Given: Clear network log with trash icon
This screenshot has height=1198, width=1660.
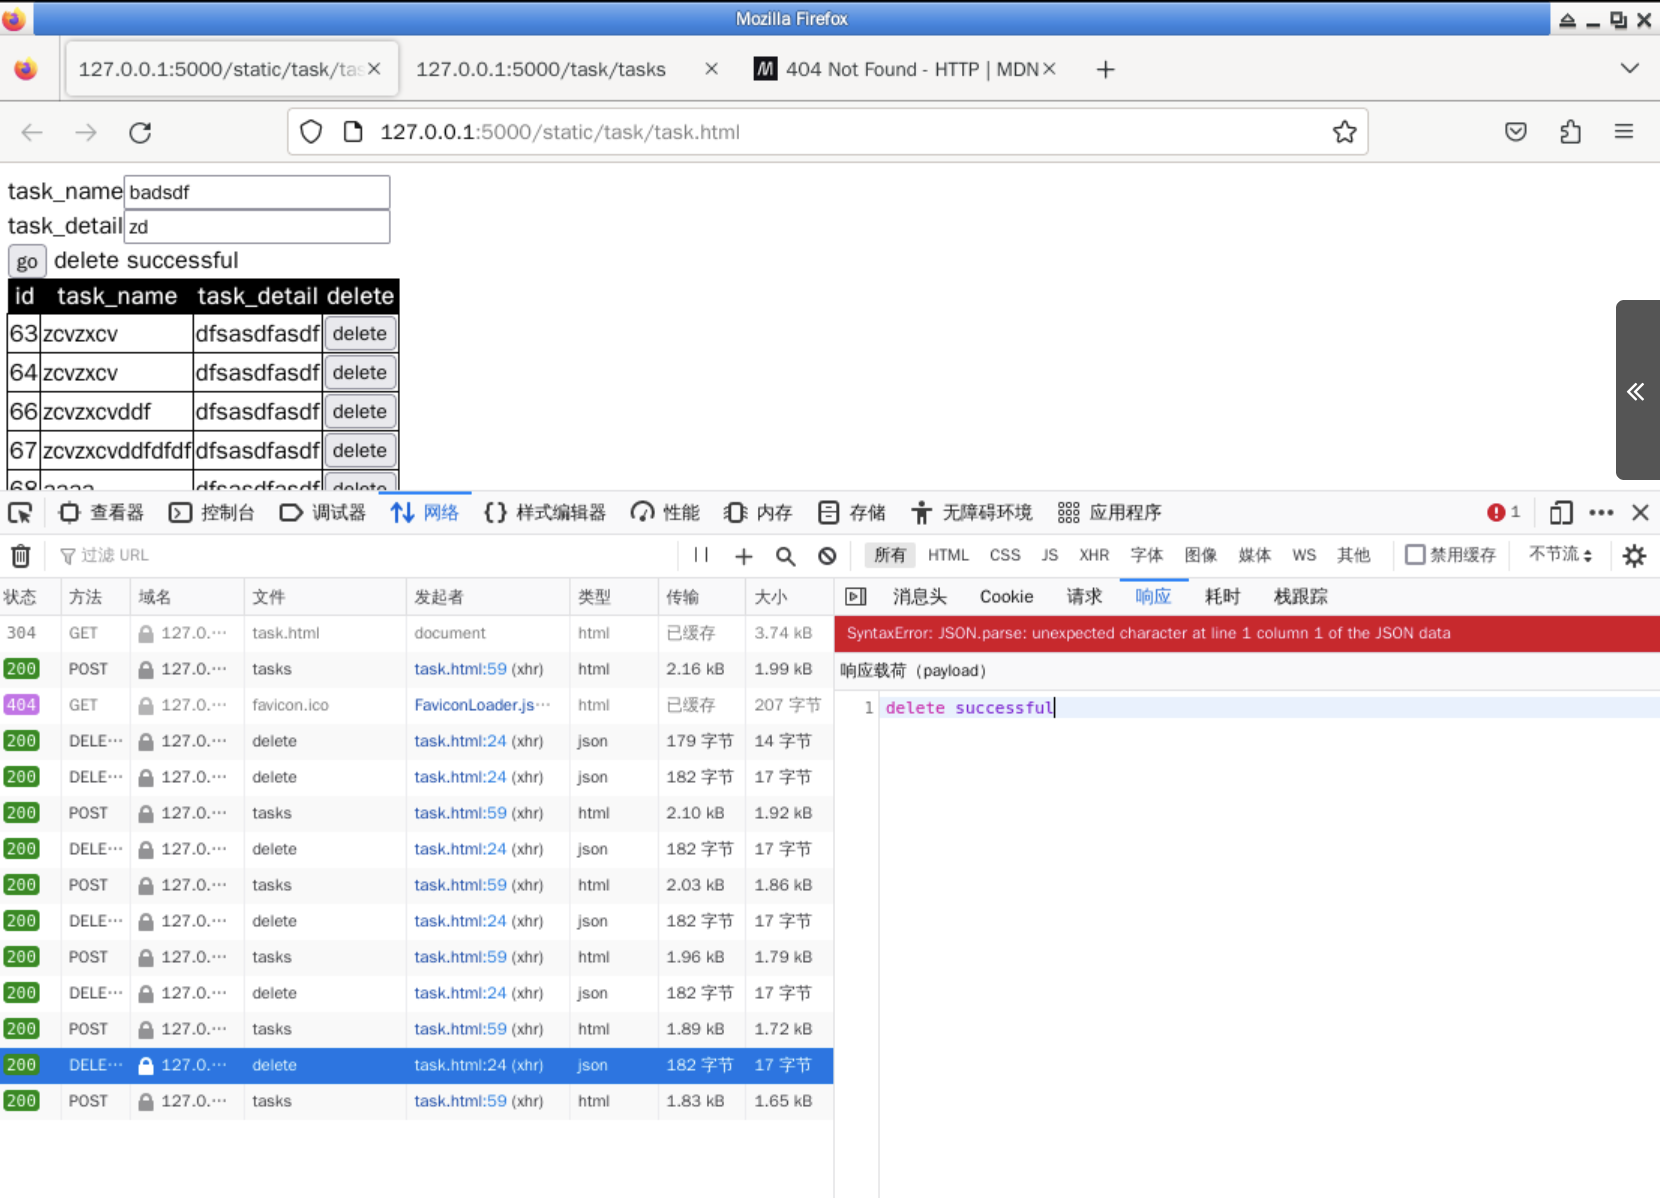Looking at the screenshot, I should (21, 555).
